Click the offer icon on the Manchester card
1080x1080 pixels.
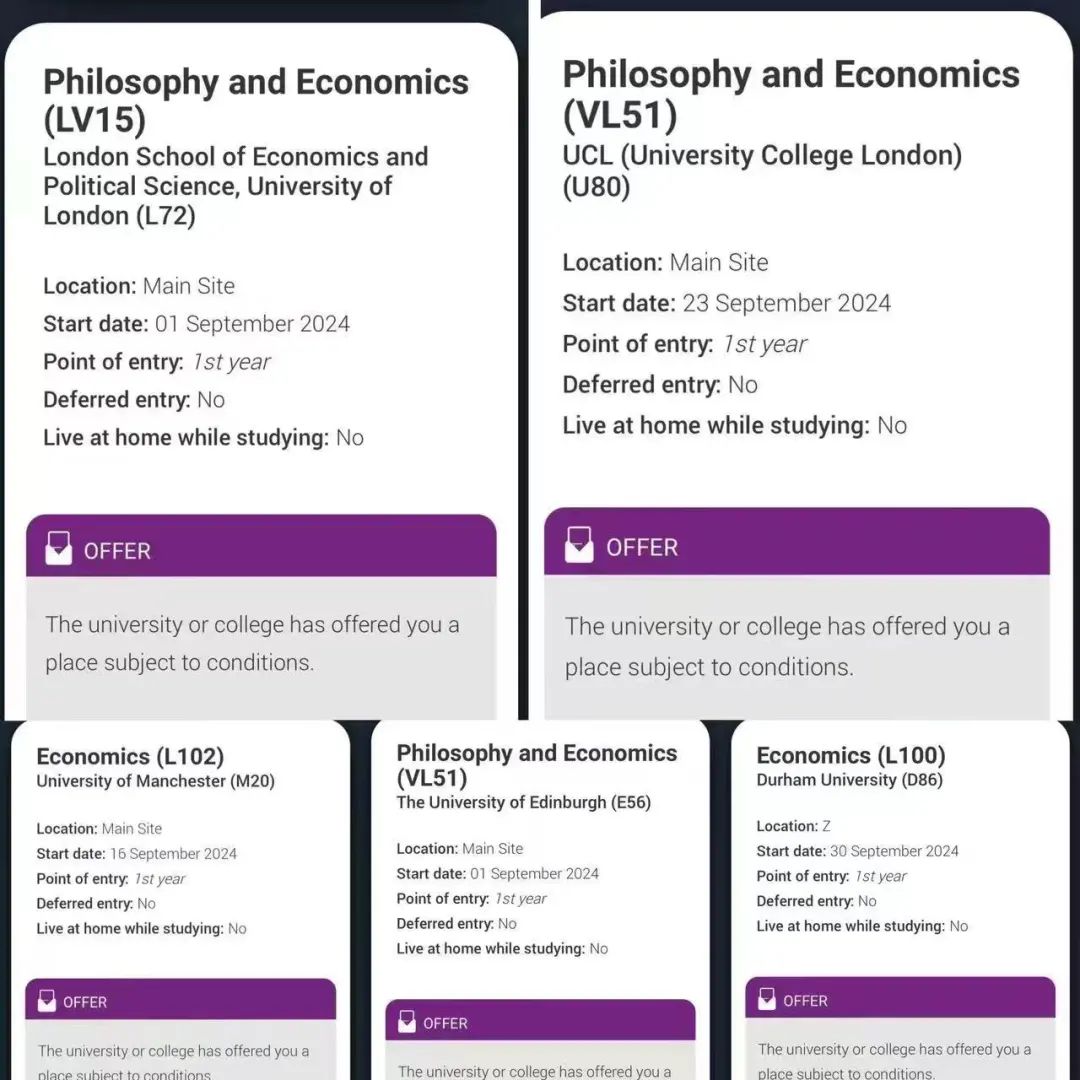pos(46,1001)
